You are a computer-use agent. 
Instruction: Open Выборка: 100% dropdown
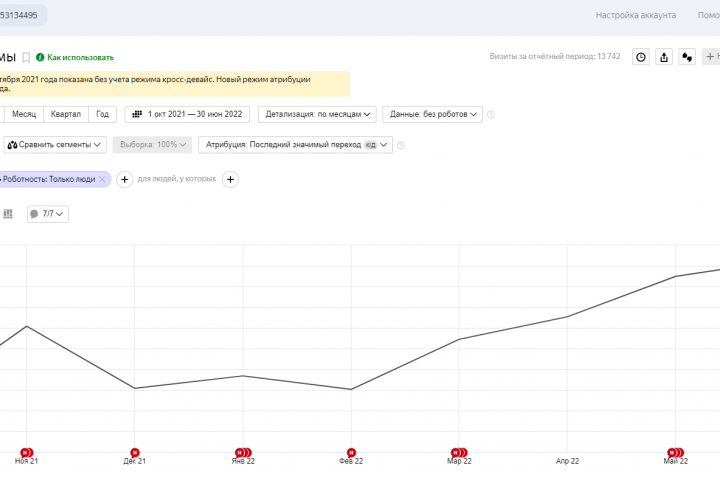[152, 145]
